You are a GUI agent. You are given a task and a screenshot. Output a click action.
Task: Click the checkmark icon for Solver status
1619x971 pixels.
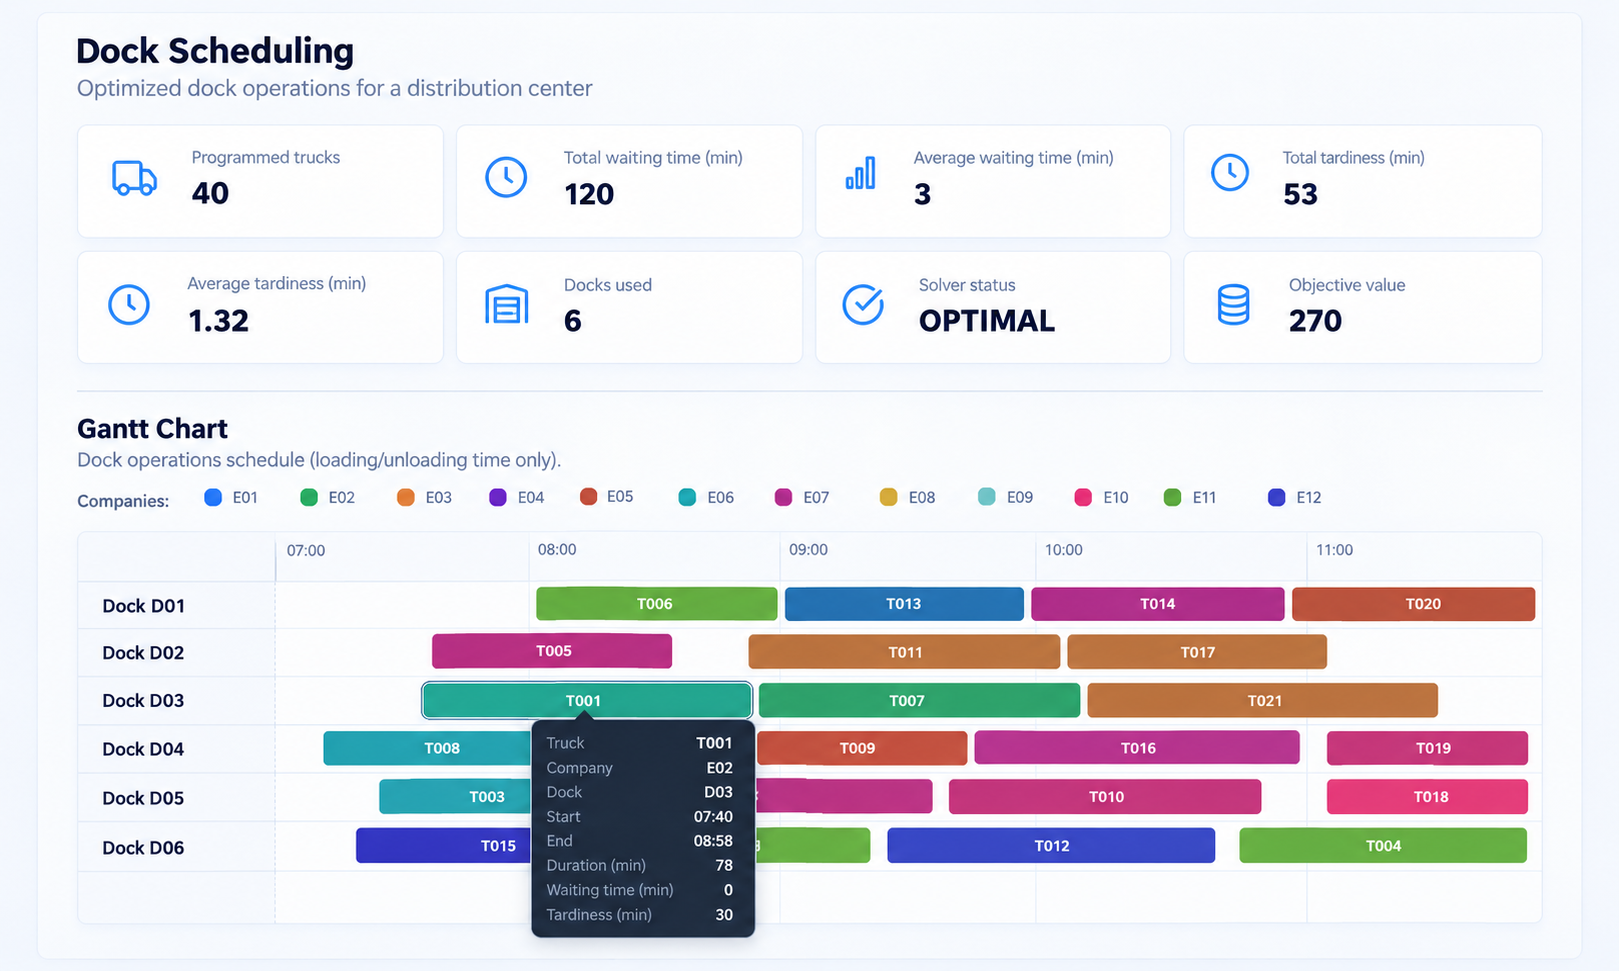(x=863, y=304)
